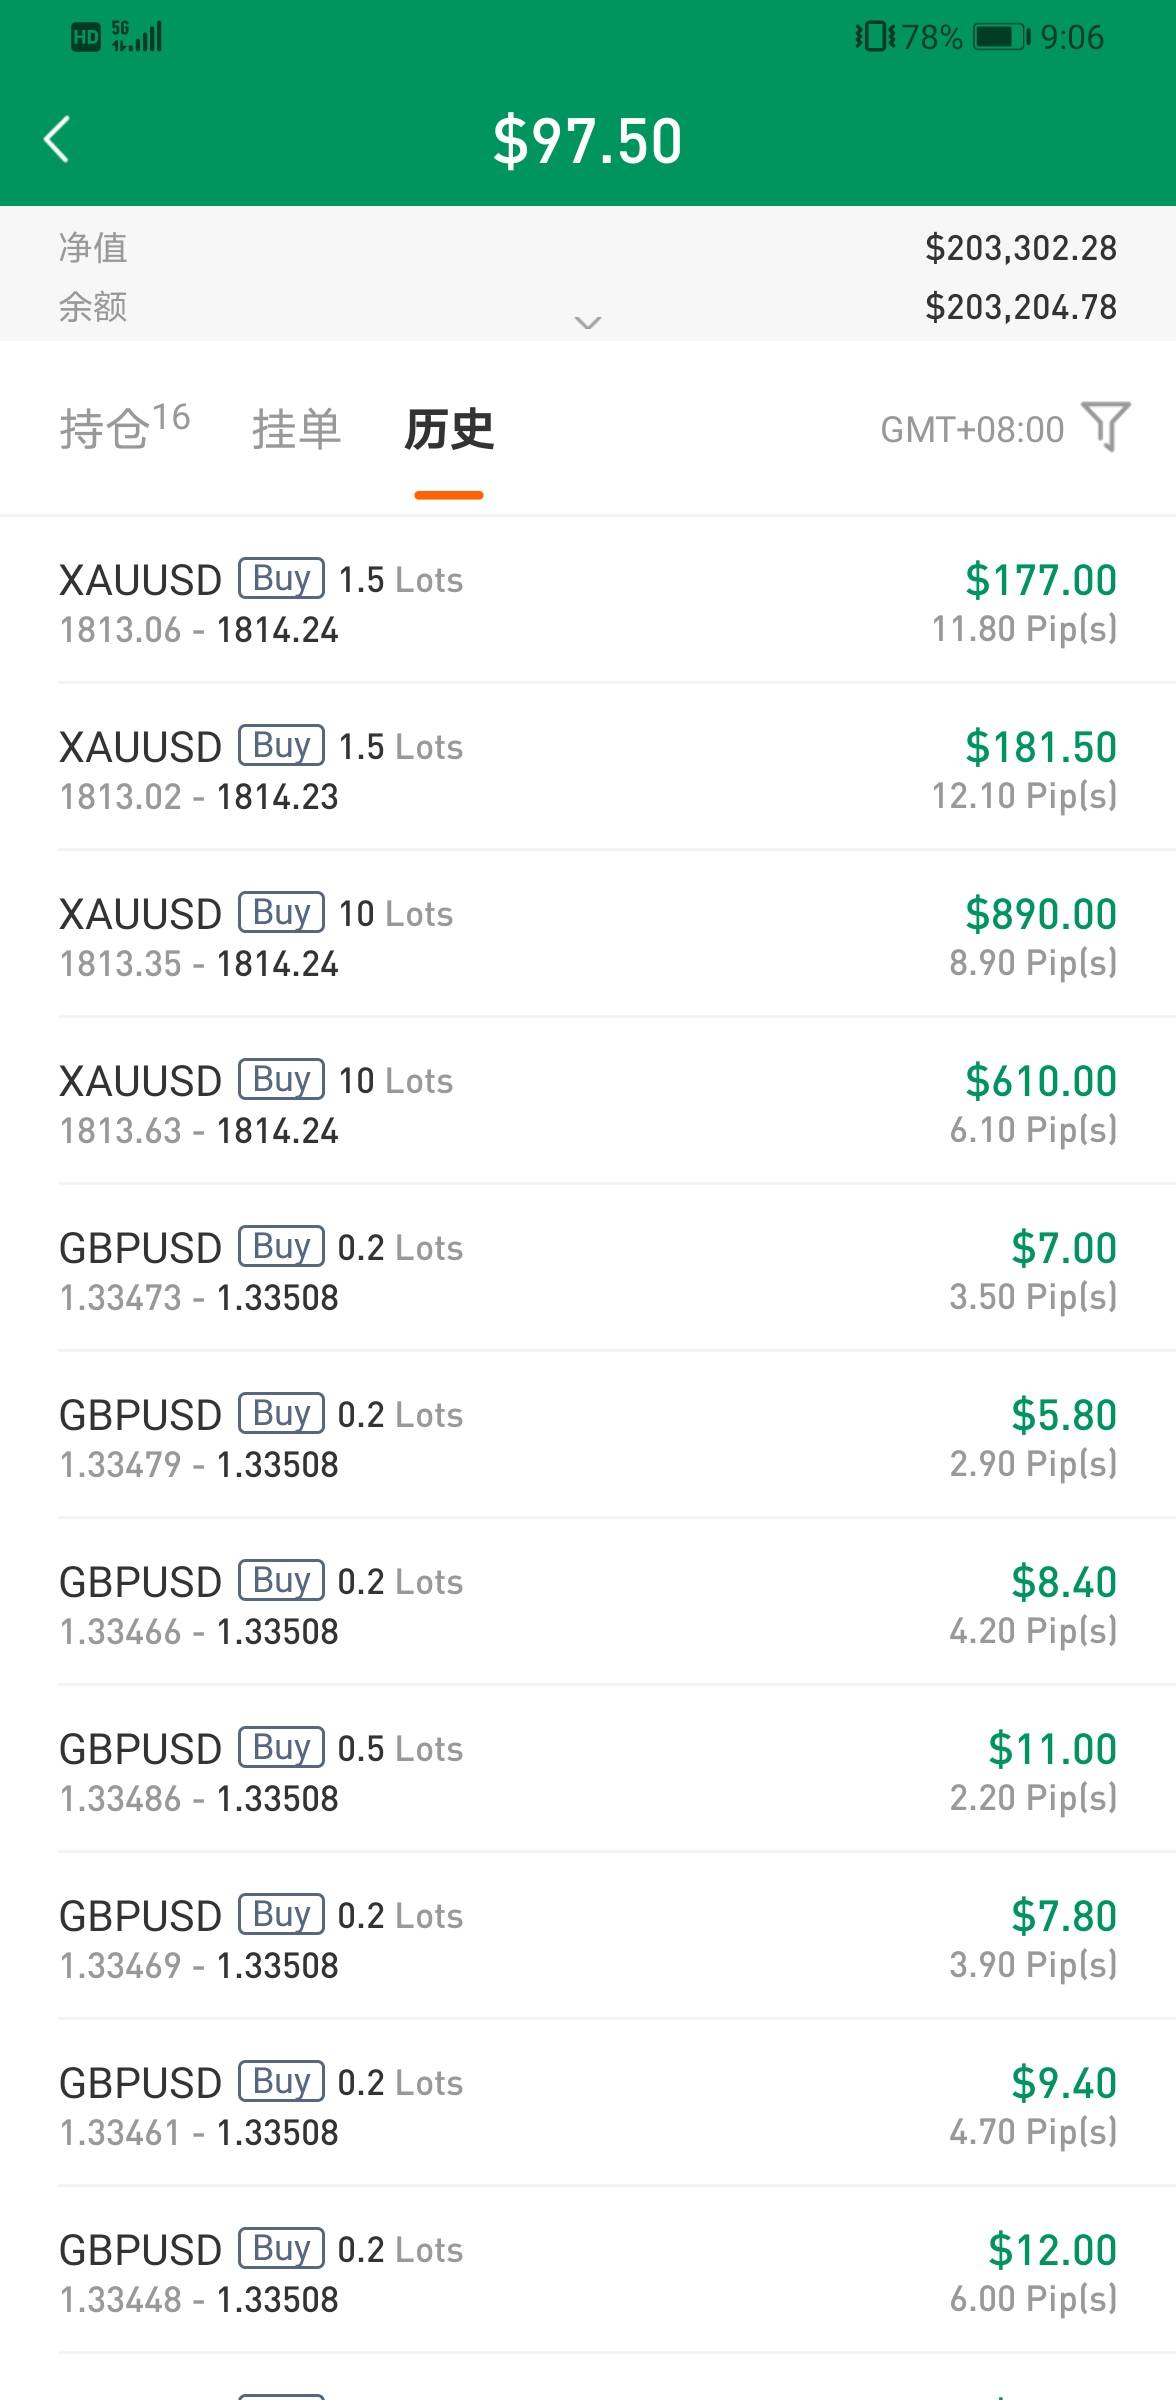Switch to the 持仓 positions tab
The image size is (1176, 2400).
click(124, 428)
